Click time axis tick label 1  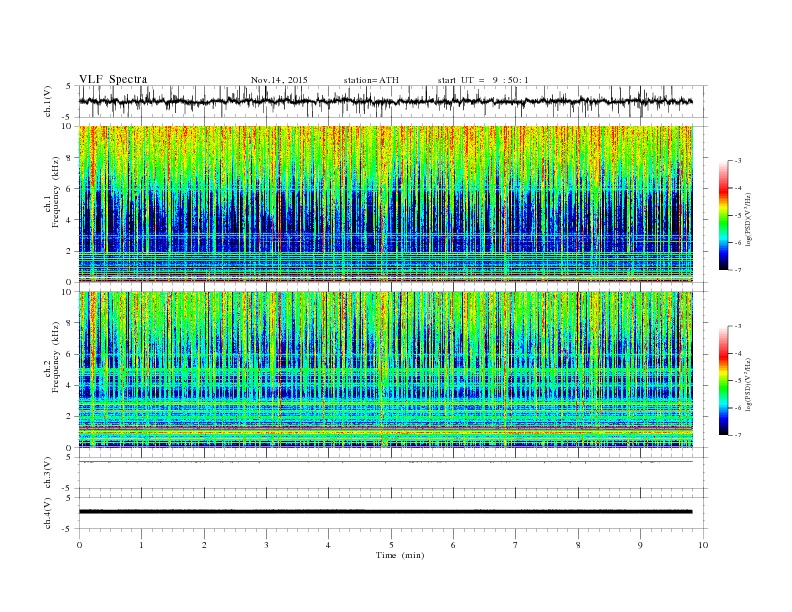coord(141,545)
